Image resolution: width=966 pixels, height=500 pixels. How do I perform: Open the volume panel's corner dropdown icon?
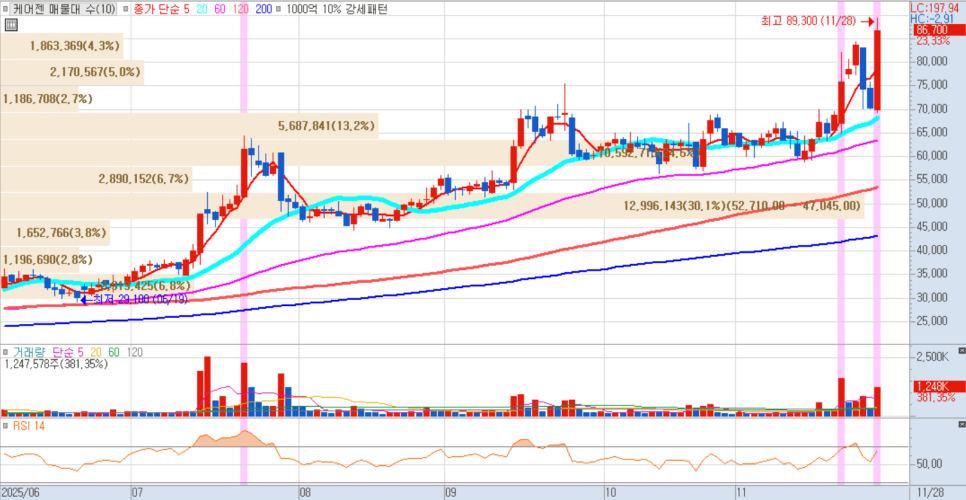pos(962,352)
